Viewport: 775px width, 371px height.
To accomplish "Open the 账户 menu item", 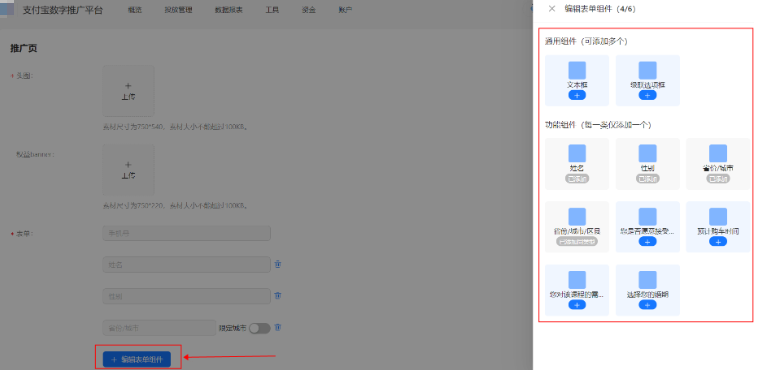I will pos(345,10).
